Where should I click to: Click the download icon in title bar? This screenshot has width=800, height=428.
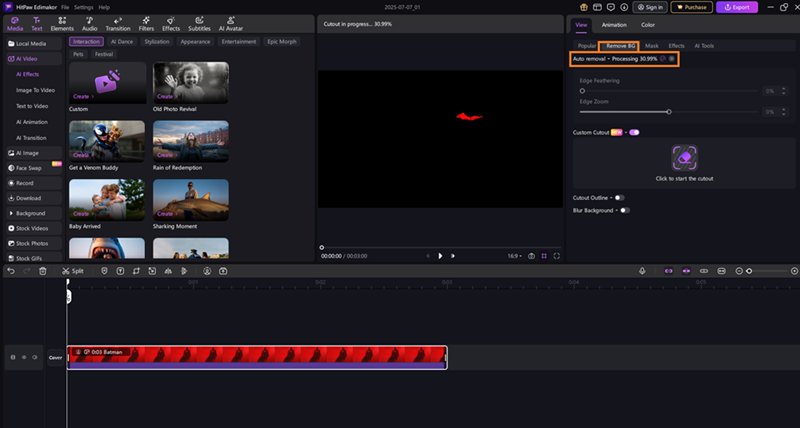624,7
